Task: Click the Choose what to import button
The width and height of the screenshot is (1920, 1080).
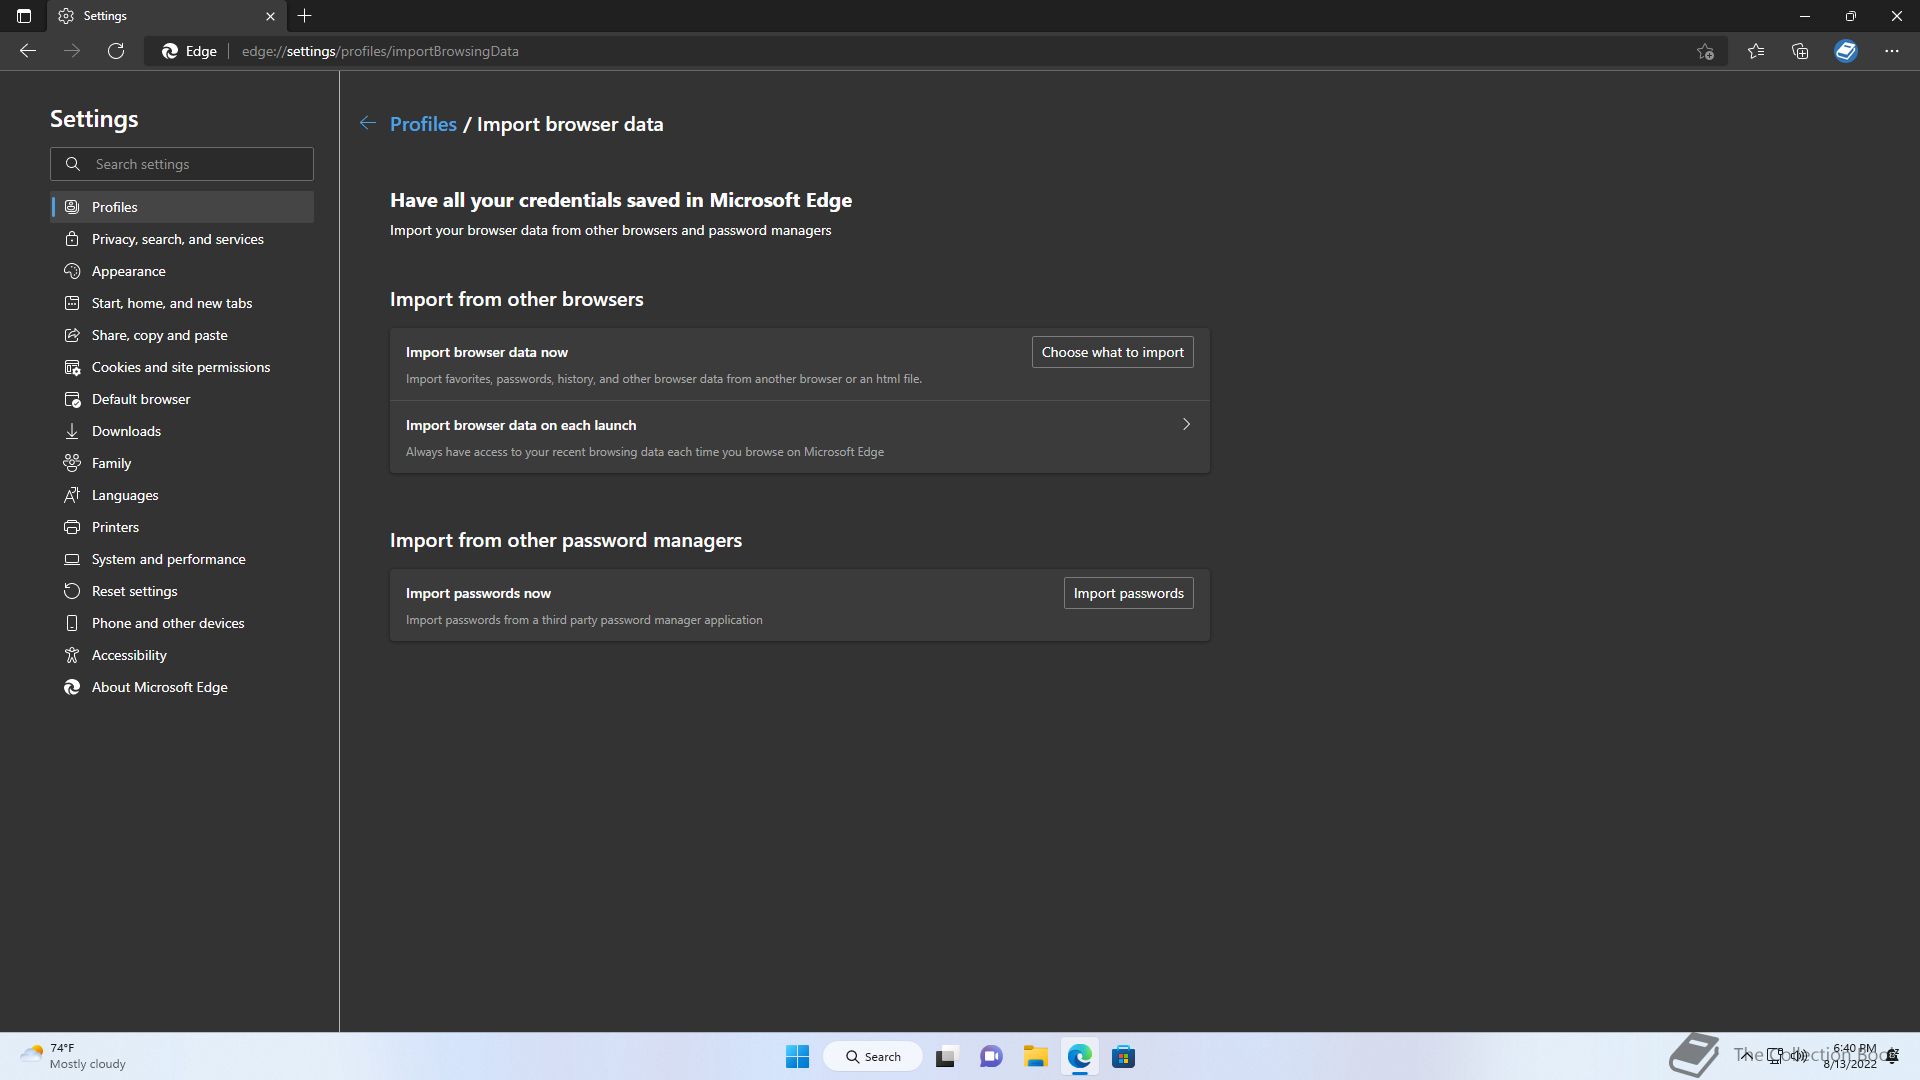Action: (1112, 352)
